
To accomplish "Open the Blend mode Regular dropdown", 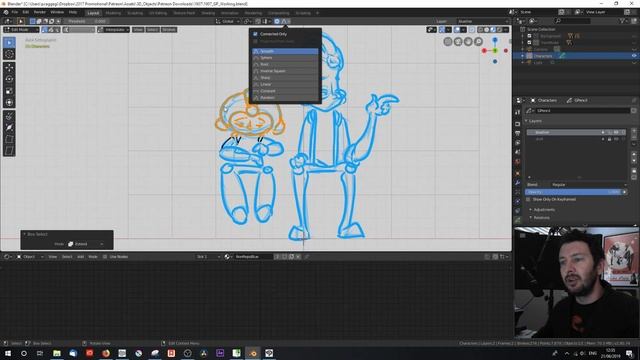I will tap(588, 184).
